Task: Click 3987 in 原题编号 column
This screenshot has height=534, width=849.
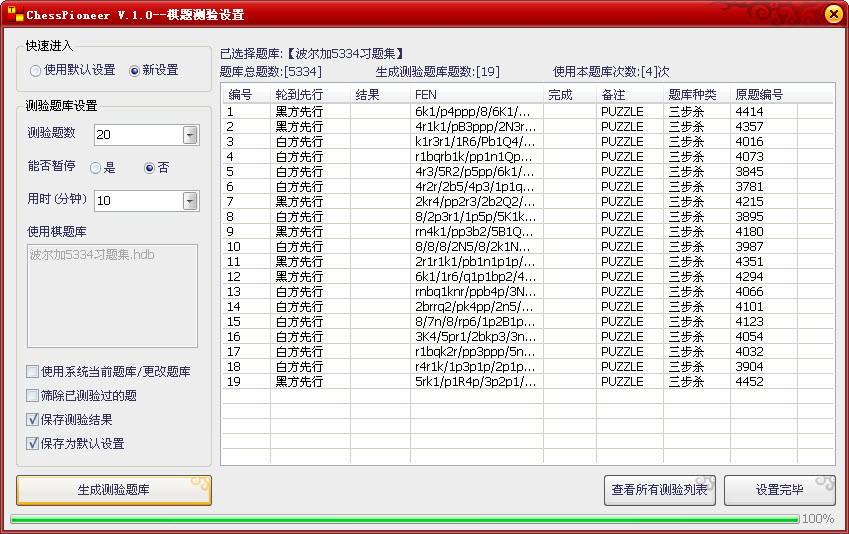Action: tap(749, 246)
